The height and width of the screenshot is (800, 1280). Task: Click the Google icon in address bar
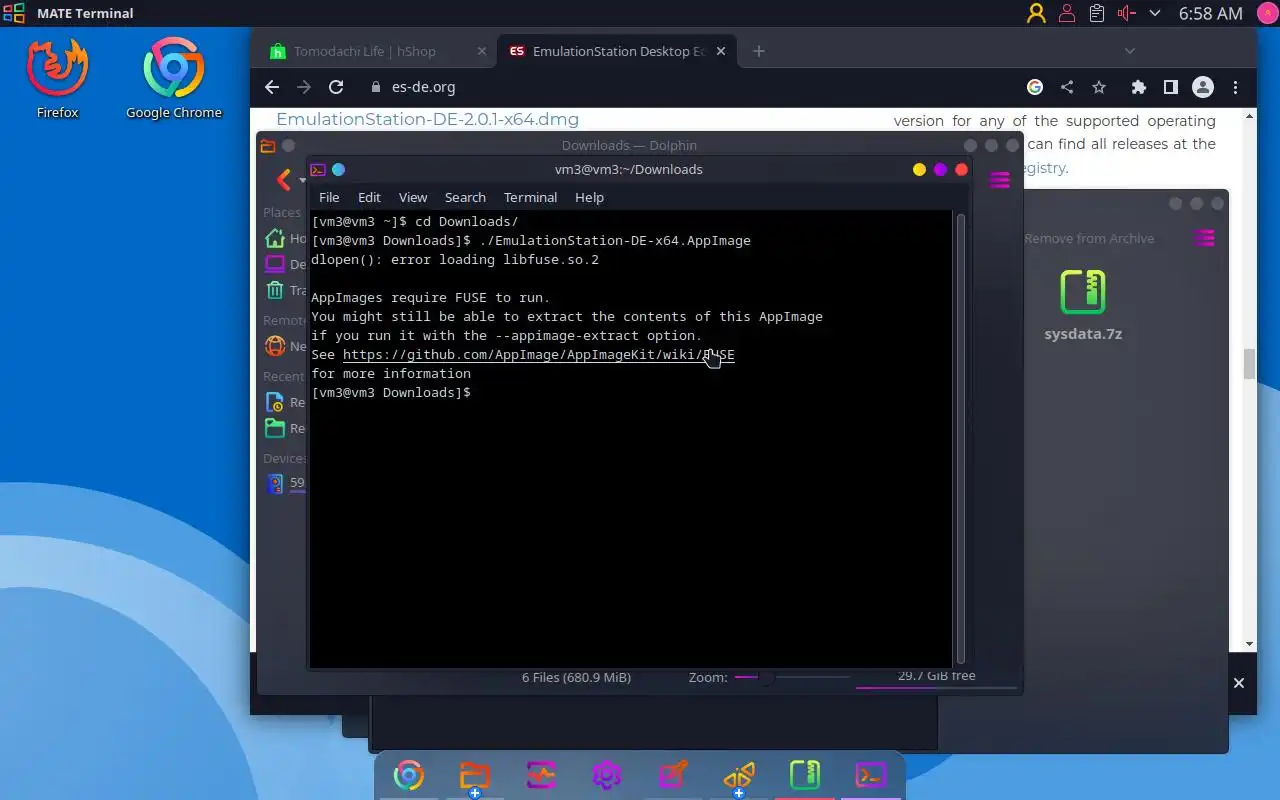1035,87
